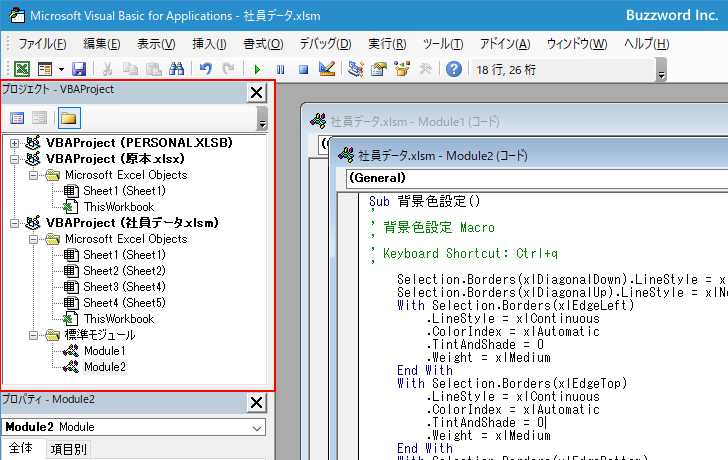Open VBA Help with the question mark icon
The height and width of the screenshot is (460, 728).
tap(454, 69)
